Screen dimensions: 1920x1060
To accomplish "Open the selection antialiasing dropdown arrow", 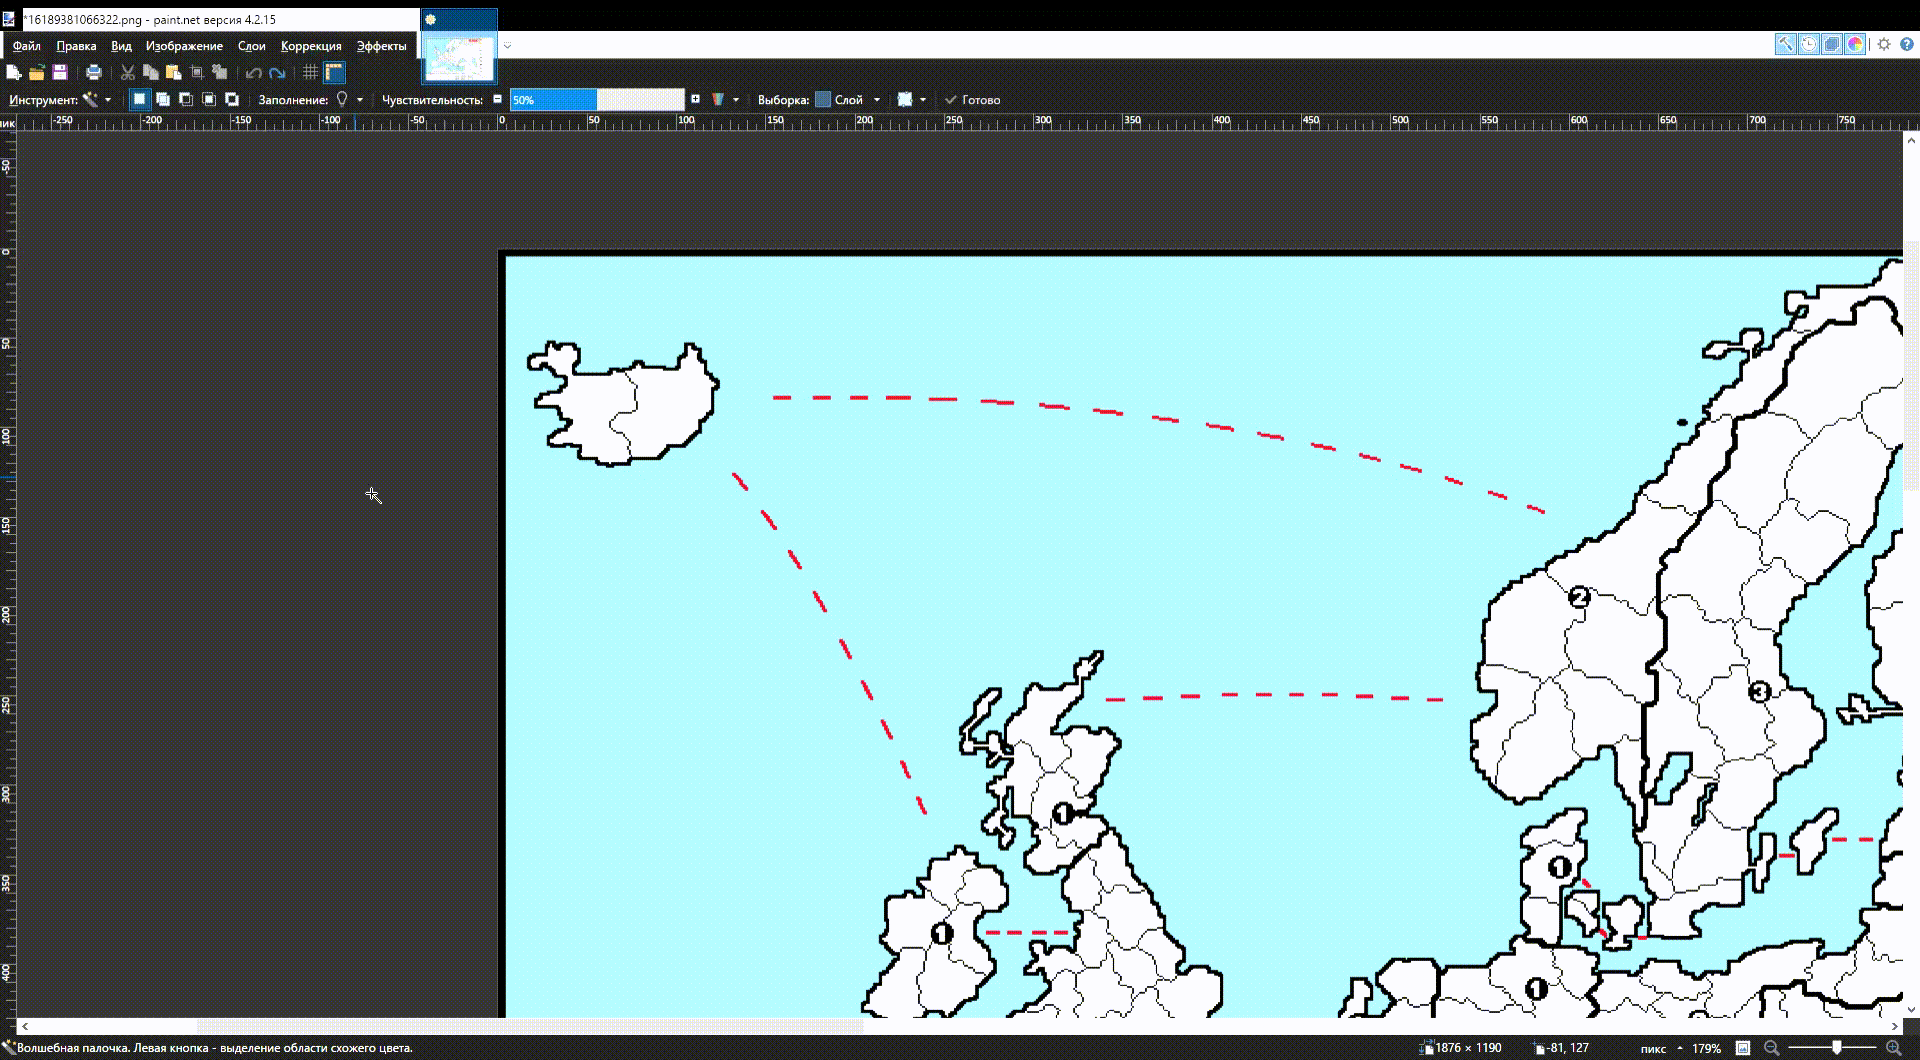I will pyautogui.click(x=923, y=99).
